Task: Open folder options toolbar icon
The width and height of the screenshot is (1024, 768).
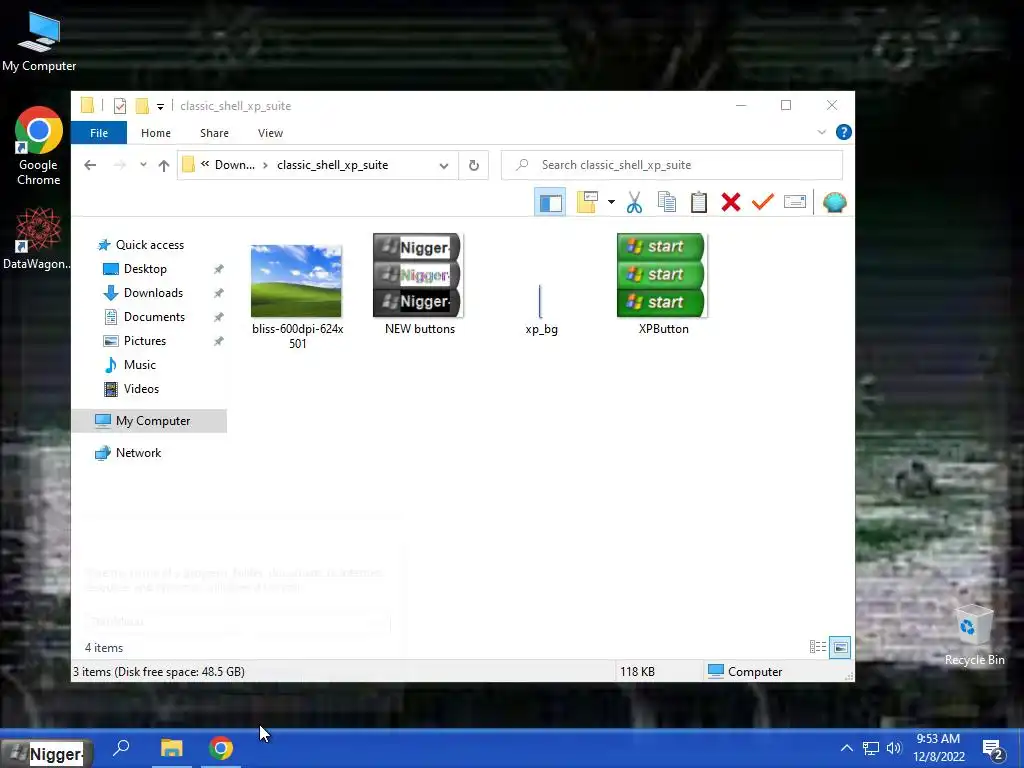Action: [587, 202]
